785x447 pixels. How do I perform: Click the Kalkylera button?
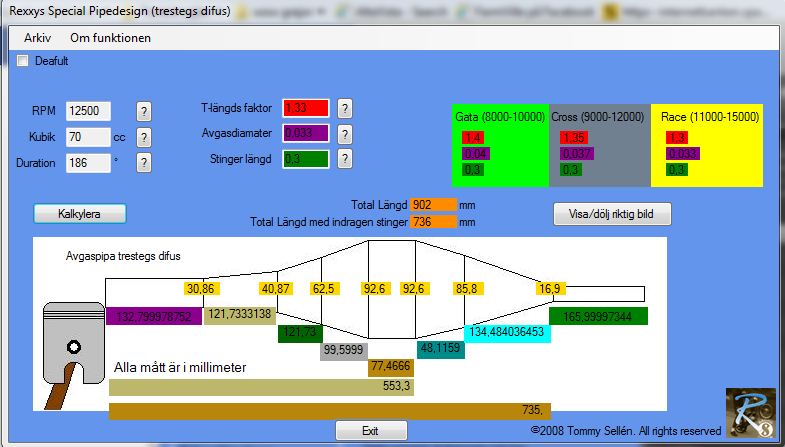coord(80,214)
